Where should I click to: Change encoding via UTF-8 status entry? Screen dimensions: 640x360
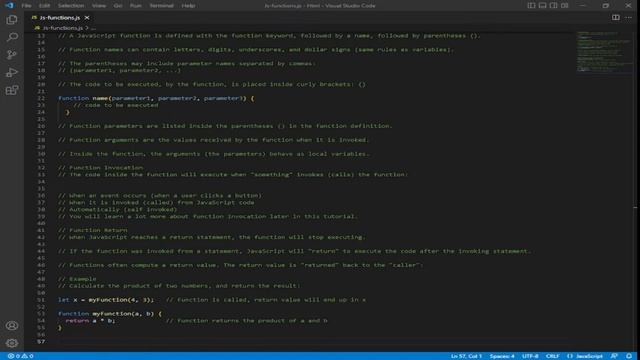click(530, 356)
